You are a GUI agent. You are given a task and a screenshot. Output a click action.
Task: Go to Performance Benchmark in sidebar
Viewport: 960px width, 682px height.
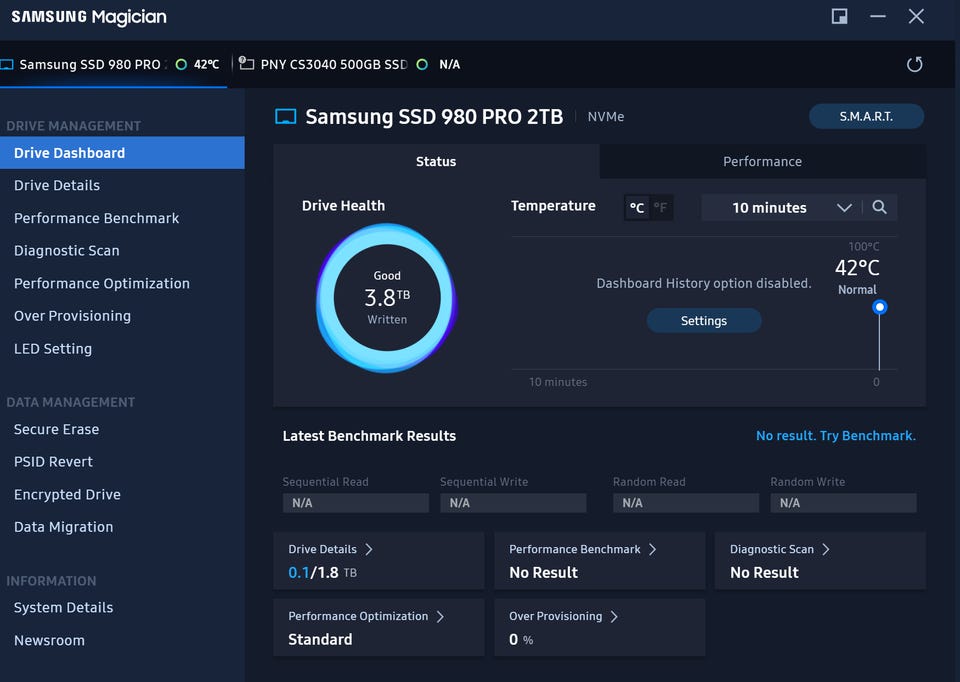[x=122, y=218]
